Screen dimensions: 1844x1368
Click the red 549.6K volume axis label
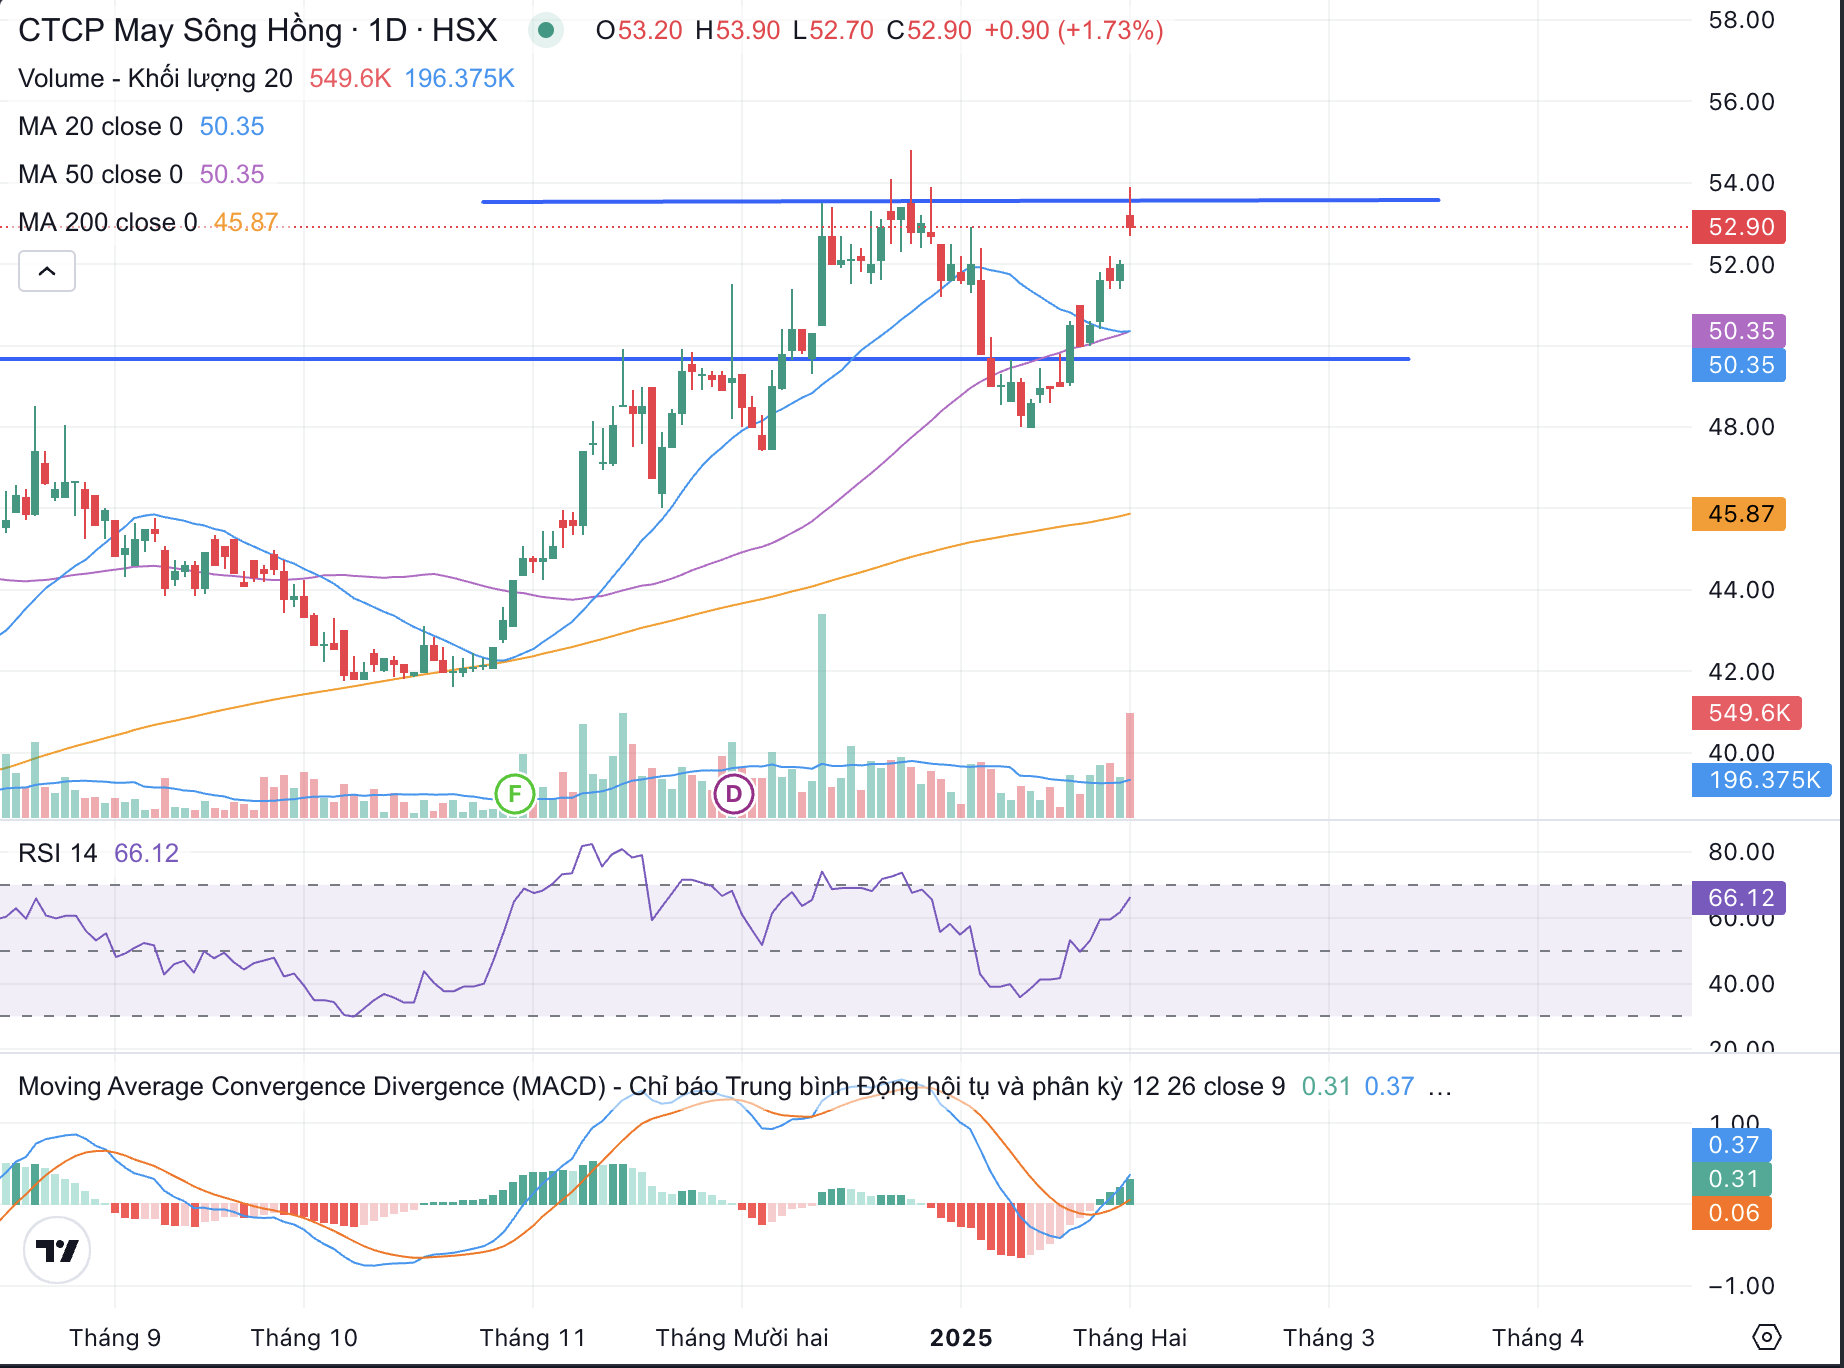tap(1747, 713)
